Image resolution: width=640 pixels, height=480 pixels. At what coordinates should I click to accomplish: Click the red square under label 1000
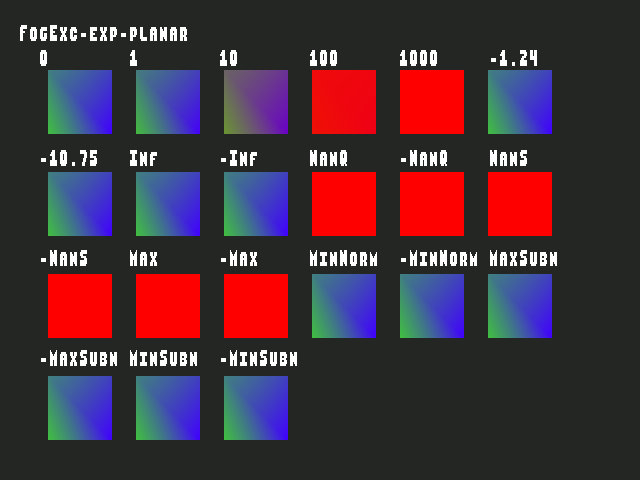click(432, 102)
